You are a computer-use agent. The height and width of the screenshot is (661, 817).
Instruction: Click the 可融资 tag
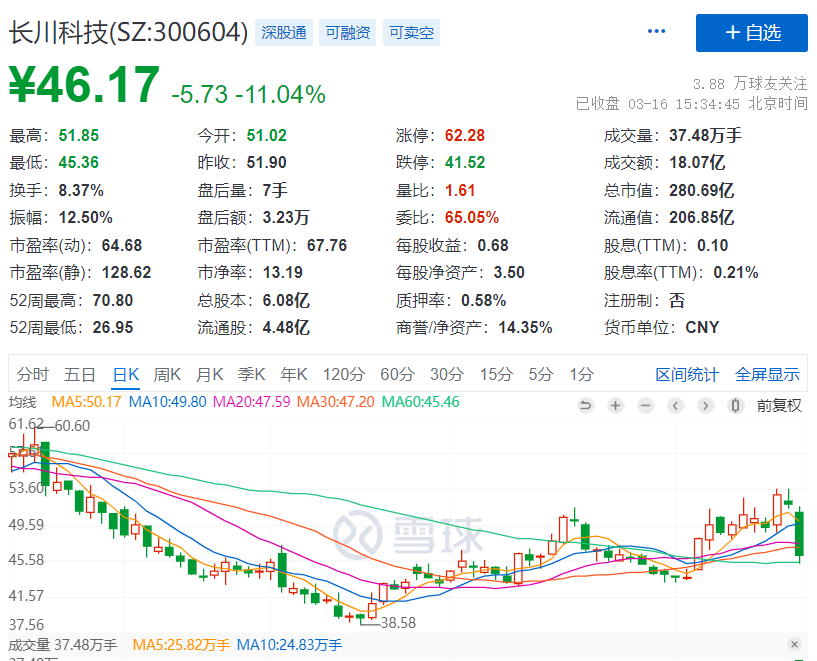pos(348,33)
